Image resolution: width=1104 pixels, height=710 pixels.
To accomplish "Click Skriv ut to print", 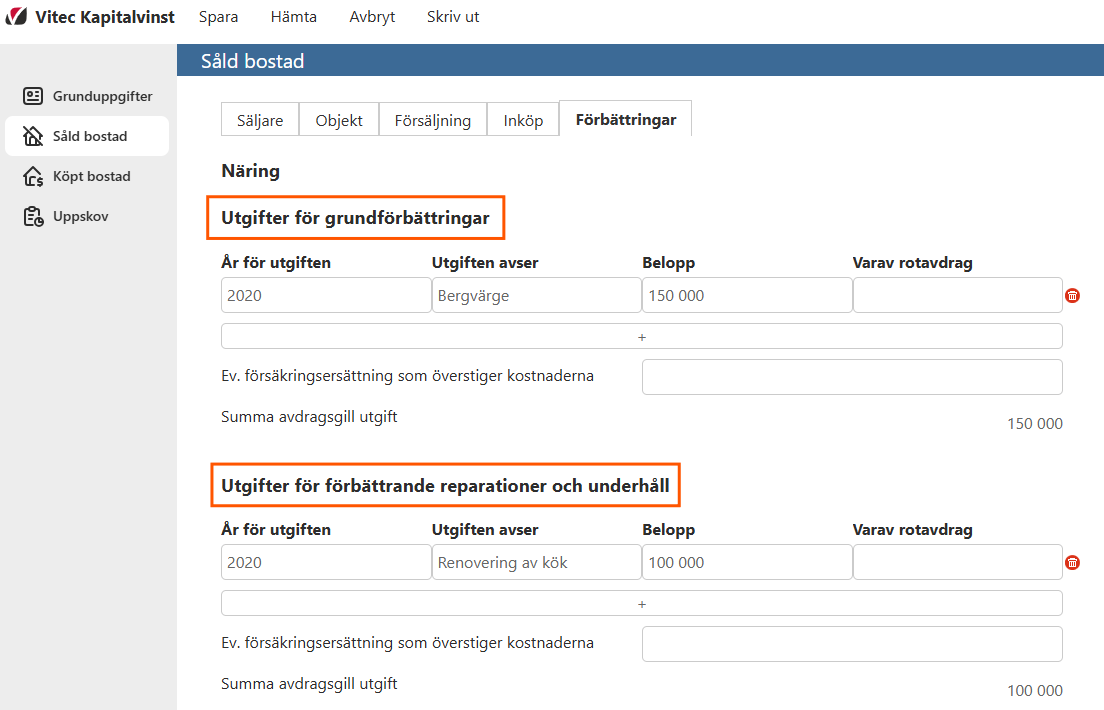I will pyautogui.click(x=452, y=16).
